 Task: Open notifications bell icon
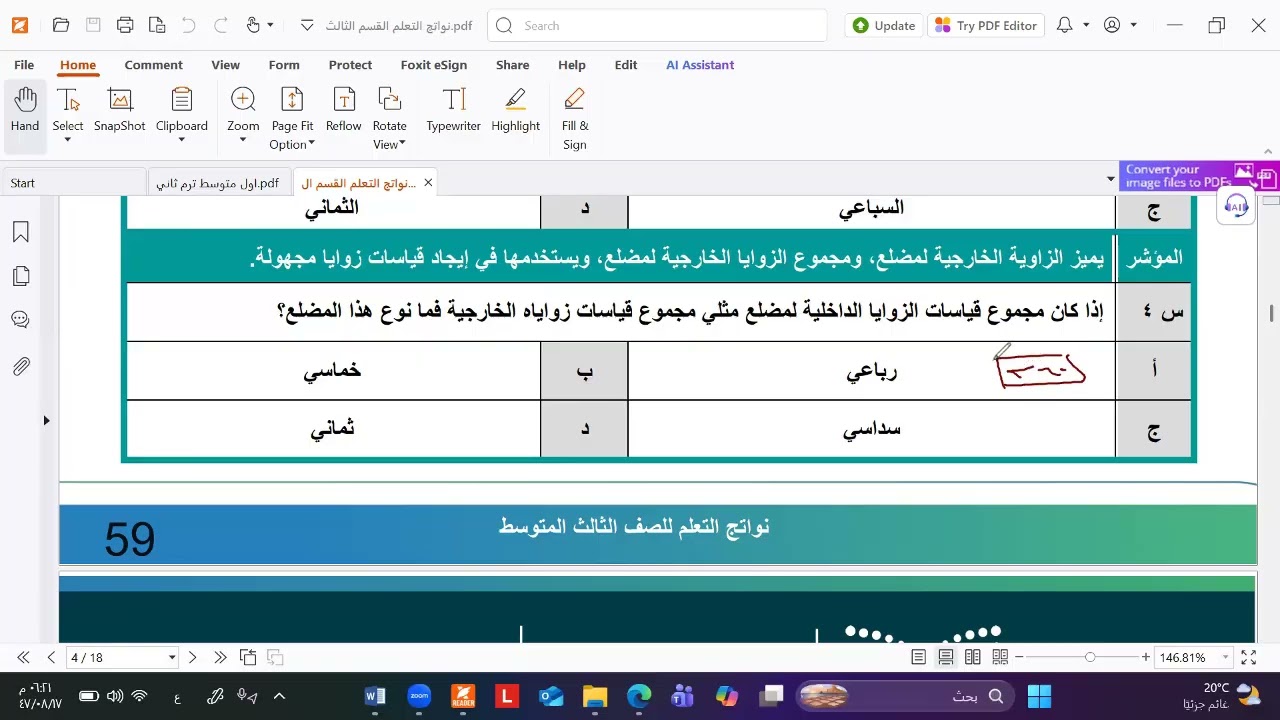(x=1064, y=26)
